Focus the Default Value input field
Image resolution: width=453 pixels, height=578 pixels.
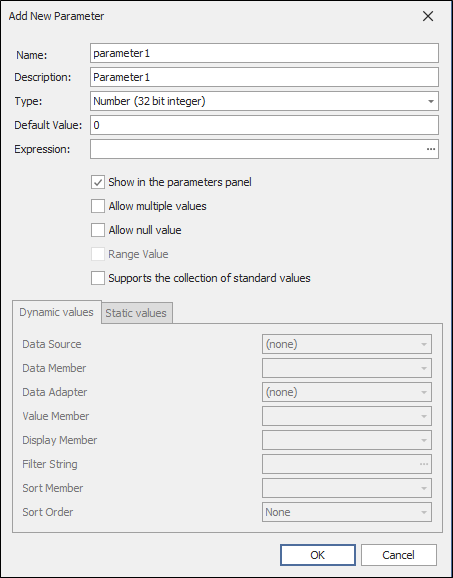(264, 125)
